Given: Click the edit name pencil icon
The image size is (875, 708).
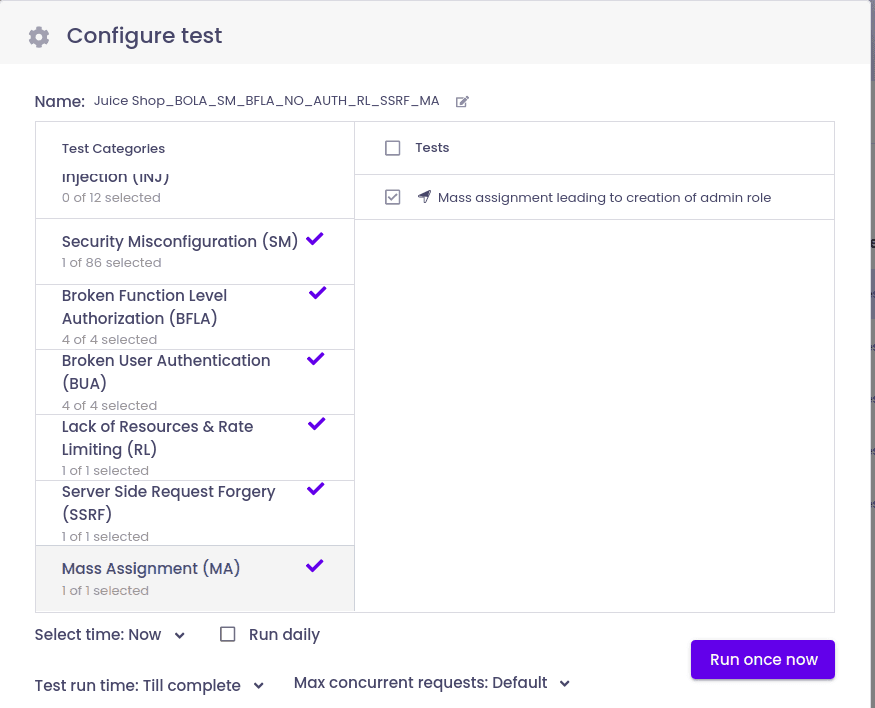Looking at the screenshot, I should pyautogui.click(x=462, y=101).
